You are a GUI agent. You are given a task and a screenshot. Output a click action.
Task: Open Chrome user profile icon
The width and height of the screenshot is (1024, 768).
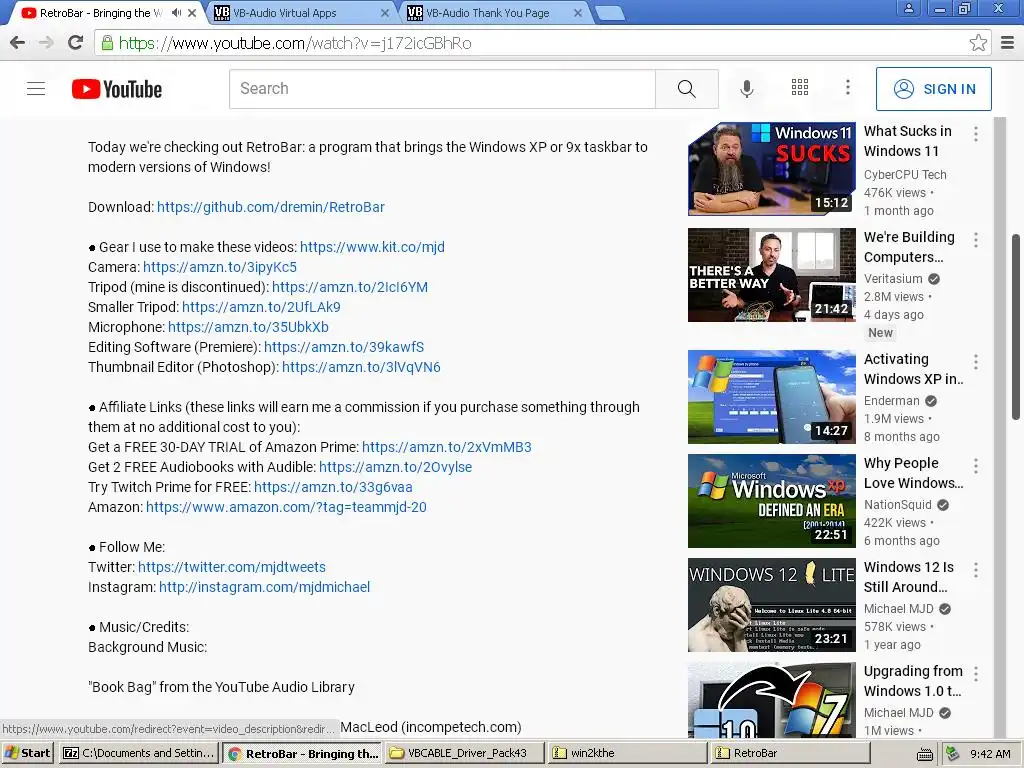click(908, 8)
